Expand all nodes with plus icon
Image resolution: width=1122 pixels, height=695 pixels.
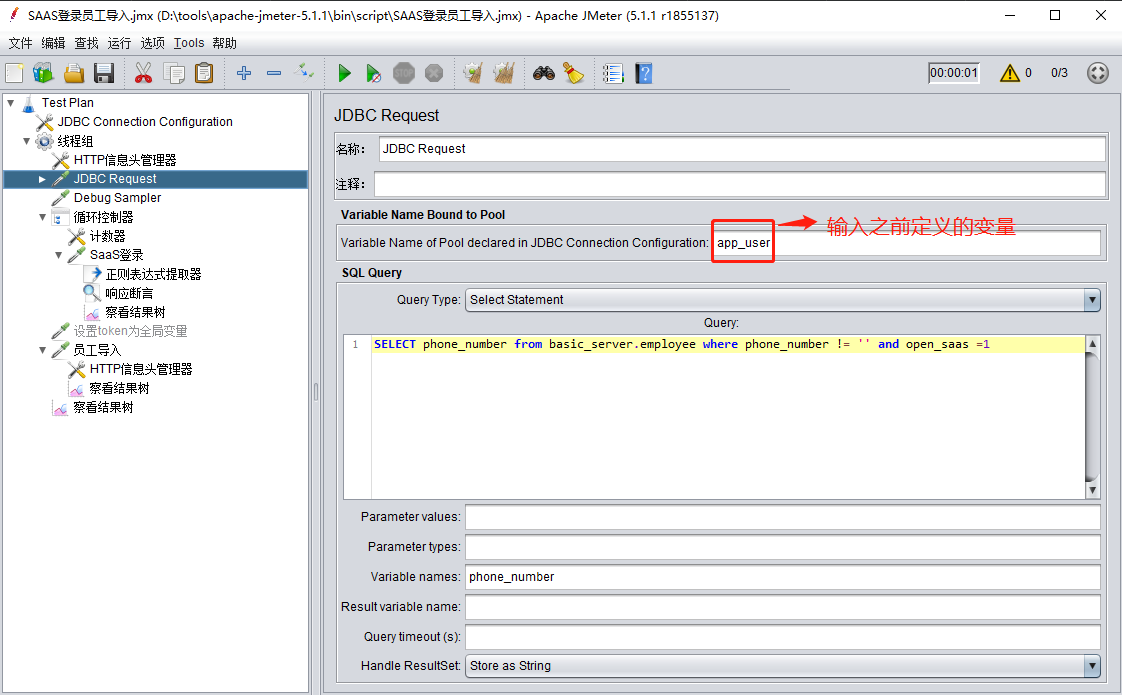click(x=244, y=73)
